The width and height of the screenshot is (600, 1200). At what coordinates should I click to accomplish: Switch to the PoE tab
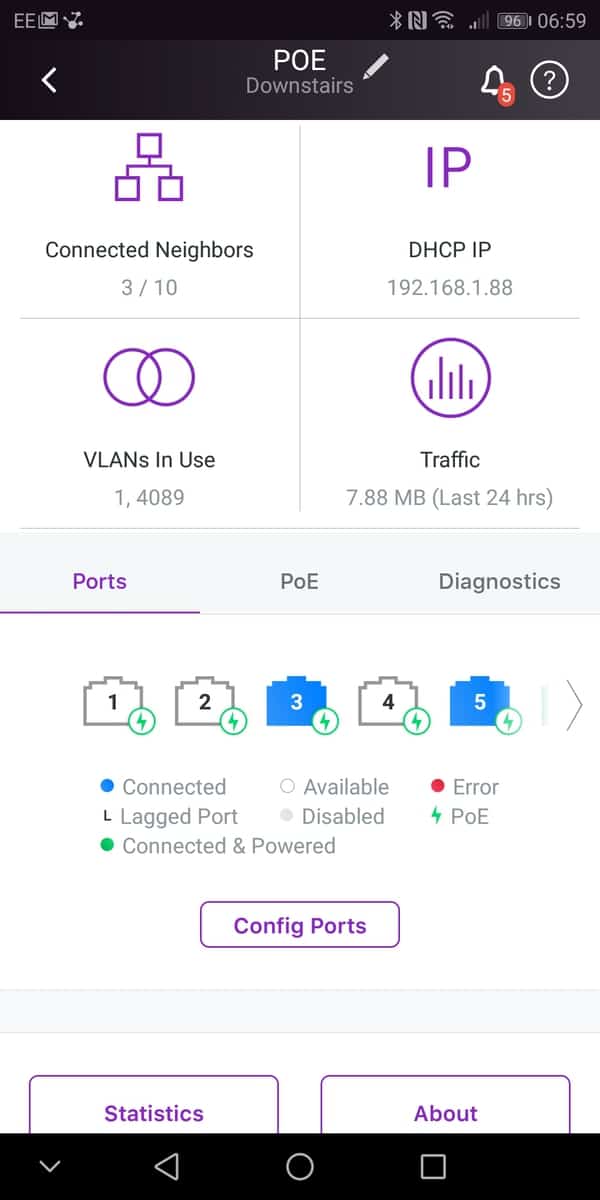[299, 581]
